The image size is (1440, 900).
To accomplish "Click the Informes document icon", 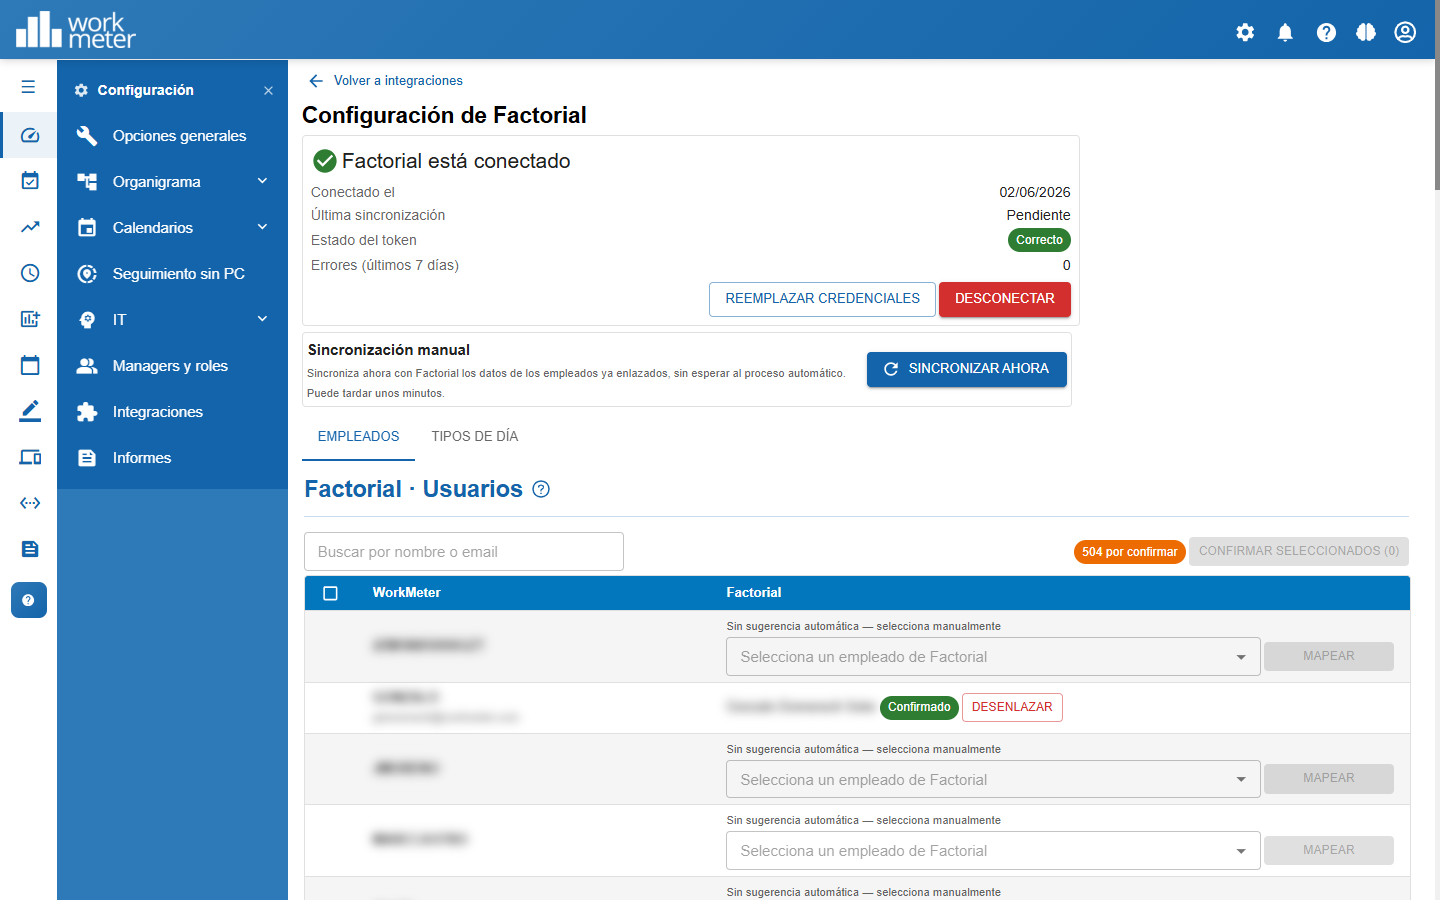I will pyautogui.click(x=87, y=458).
